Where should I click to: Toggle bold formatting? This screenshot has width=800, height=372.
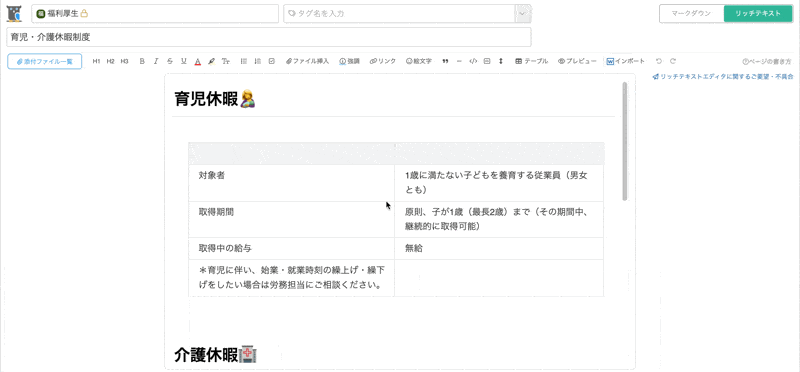(142, 61)
